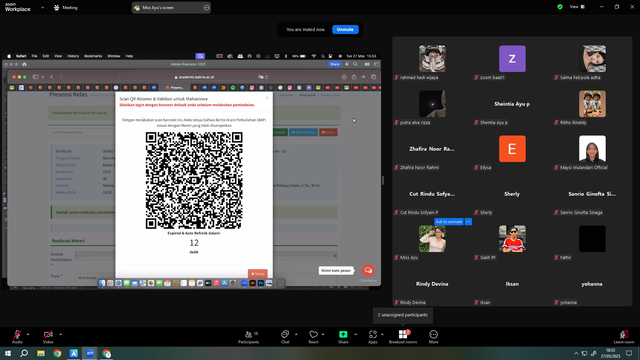
Task: Expand the Apps options caret
Action: pyautogui.click(x=382, y=334)
